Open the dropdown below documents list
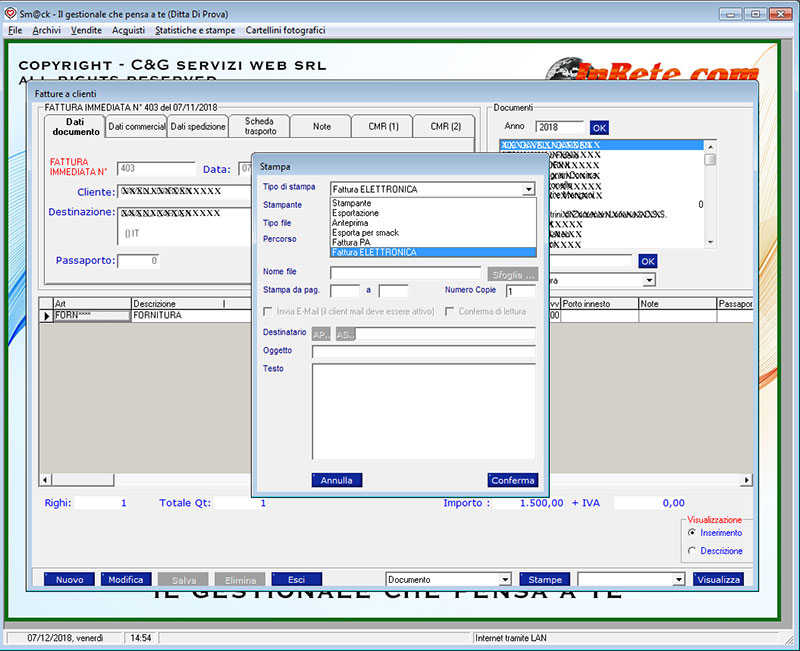This screenshot has width=800, height=651. click(x=648, y=280)
